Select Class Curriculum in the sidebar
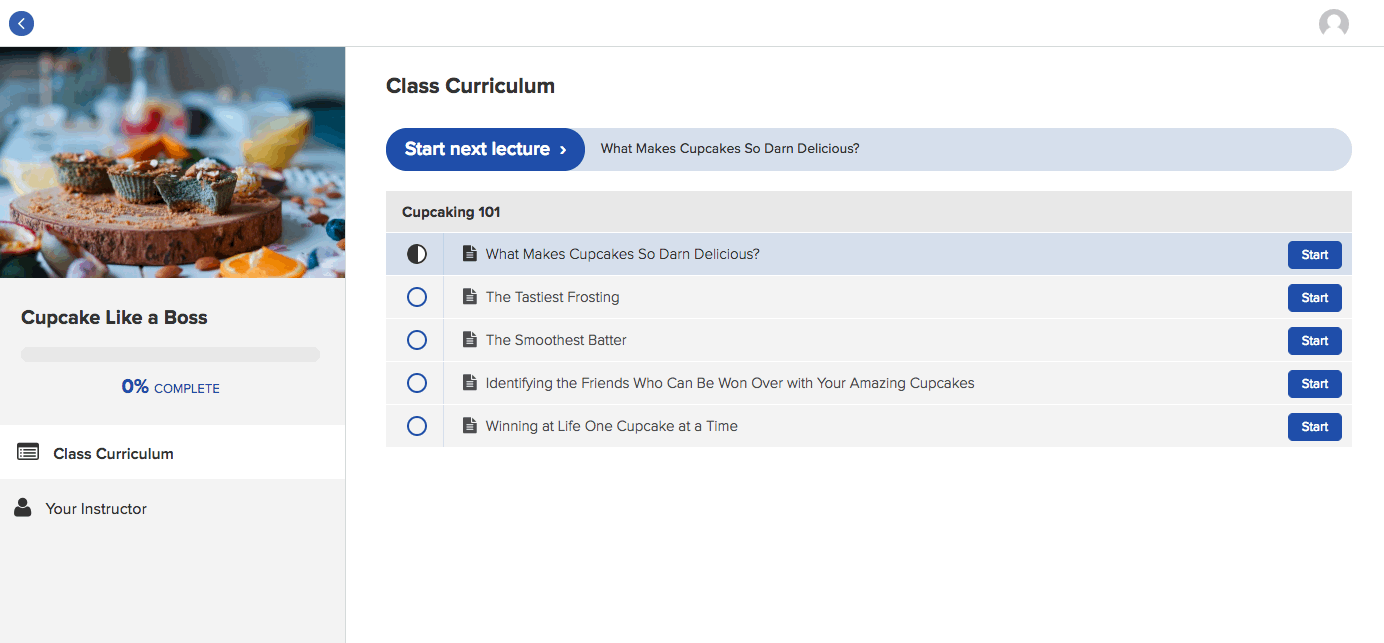 pos(172,452)
